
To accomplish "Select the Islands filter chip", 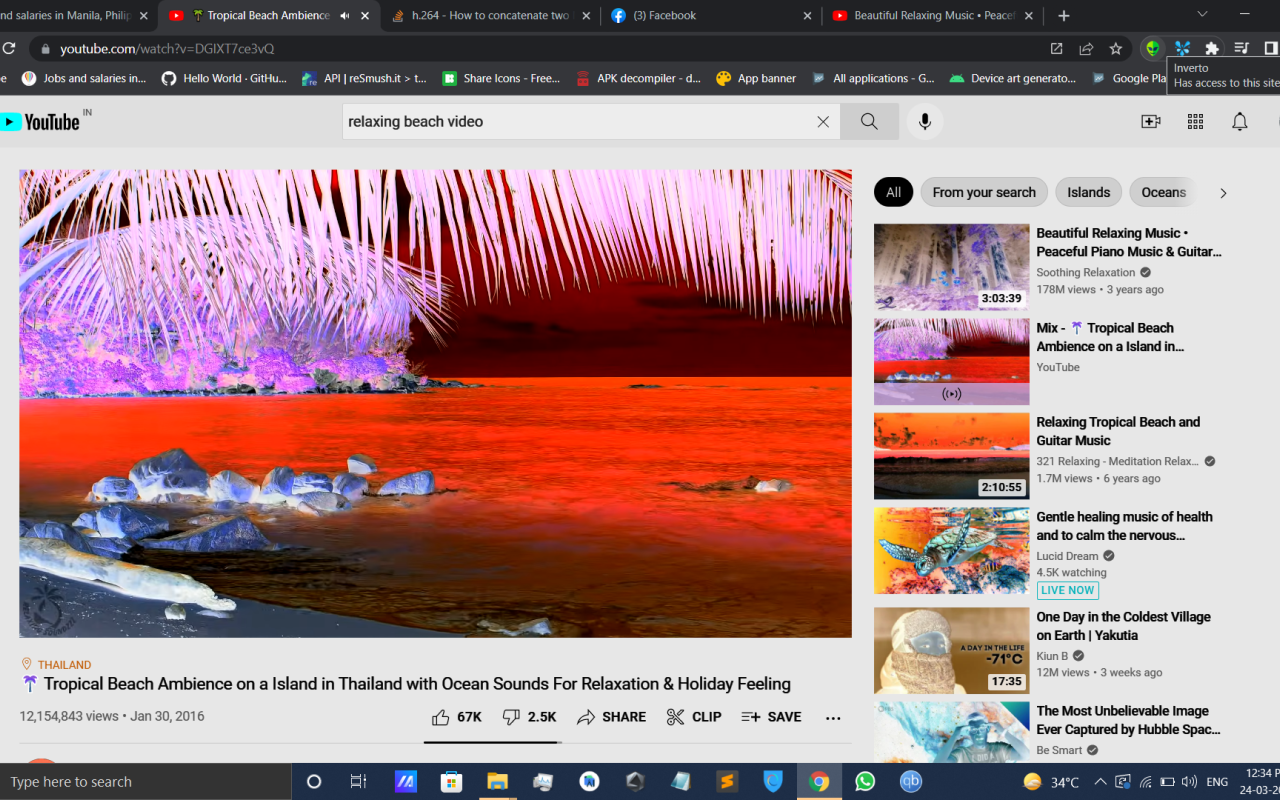I will (x=1088, y=192).
